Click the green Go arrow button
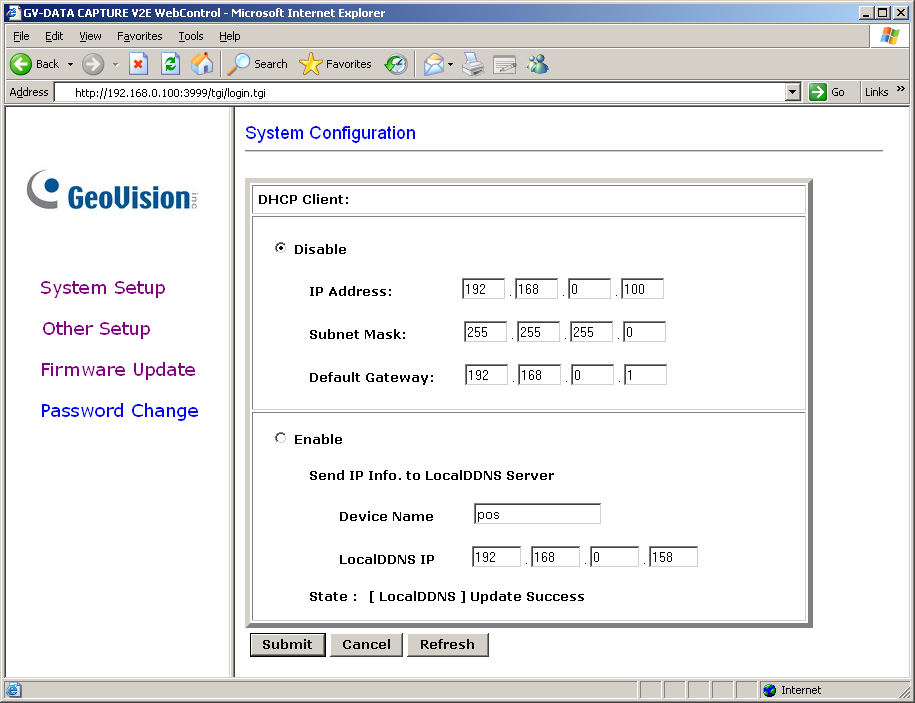The height and width of the screenshot is (703, 915). pos(818,92)
